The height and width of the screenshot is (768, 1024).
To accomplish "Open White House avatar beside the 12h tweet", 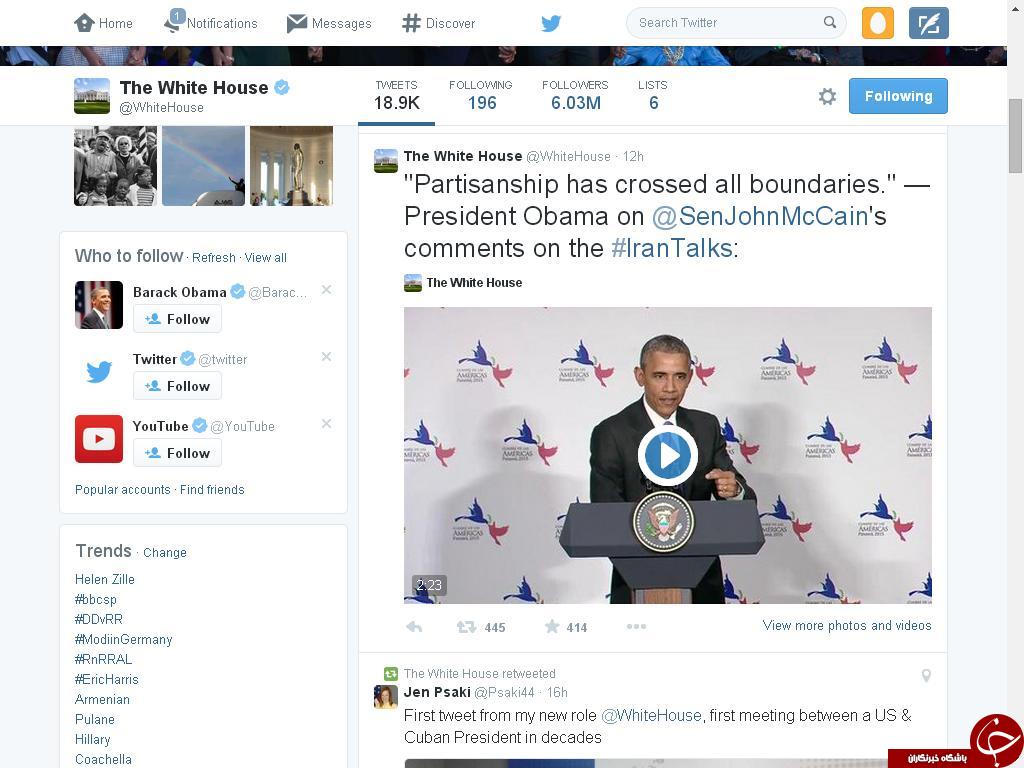I will coord(386,161).
